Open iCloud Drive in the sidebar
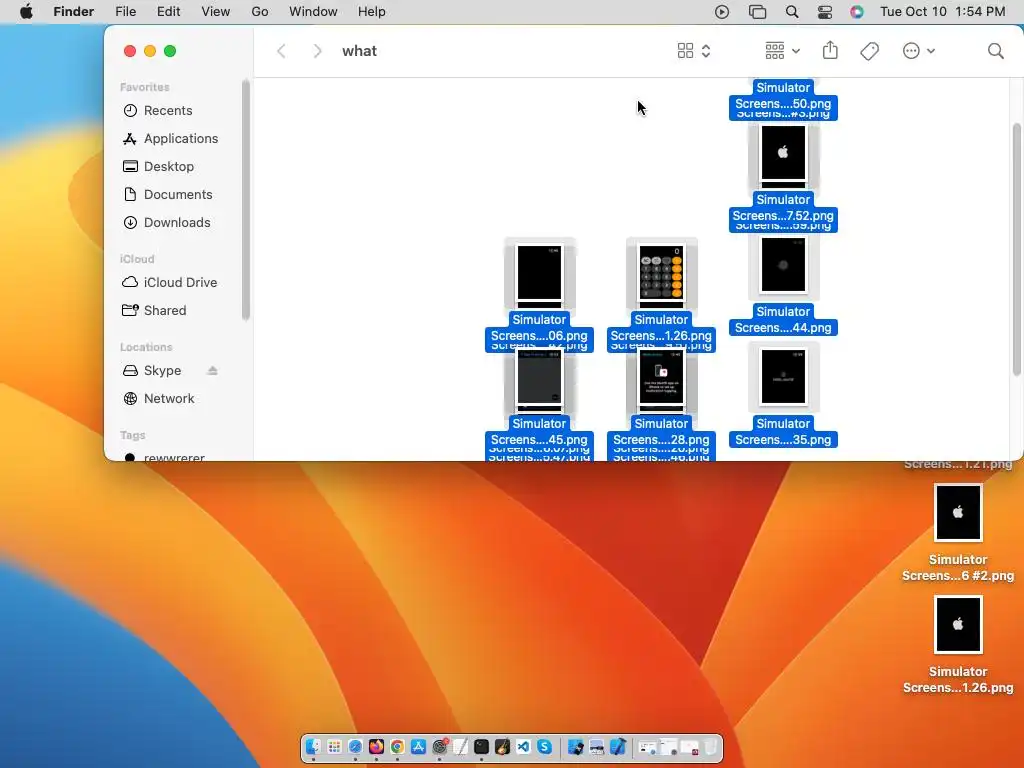Screen dimensions: 1024x768 [180, 282]
